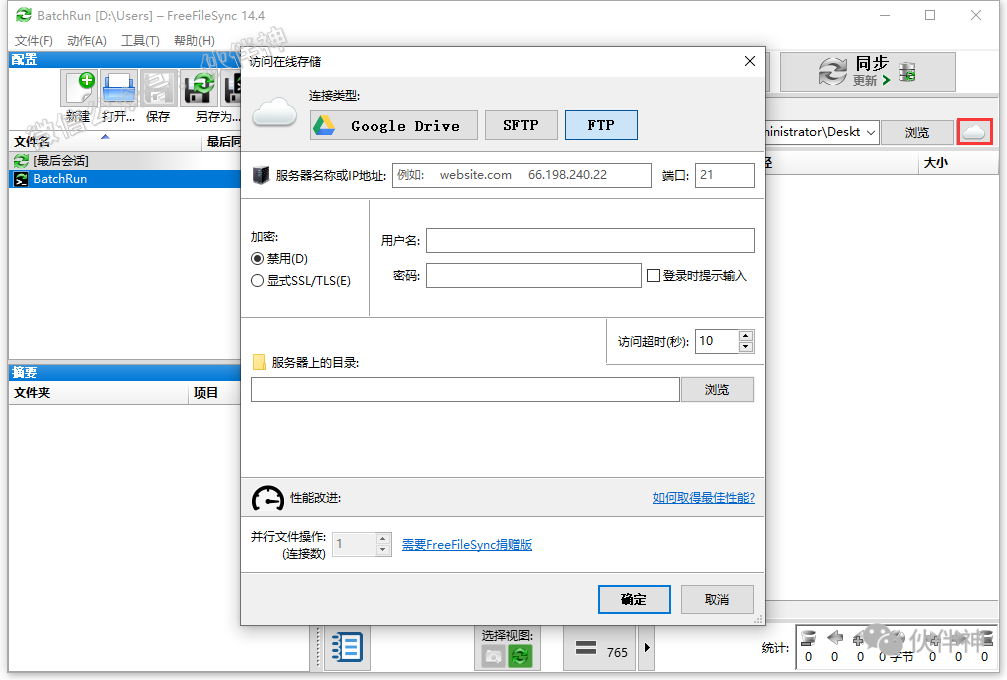Open folder path dropdown ending in Deskt
Viewport: 1007px width, 680px height.
[x=871, y=132]
